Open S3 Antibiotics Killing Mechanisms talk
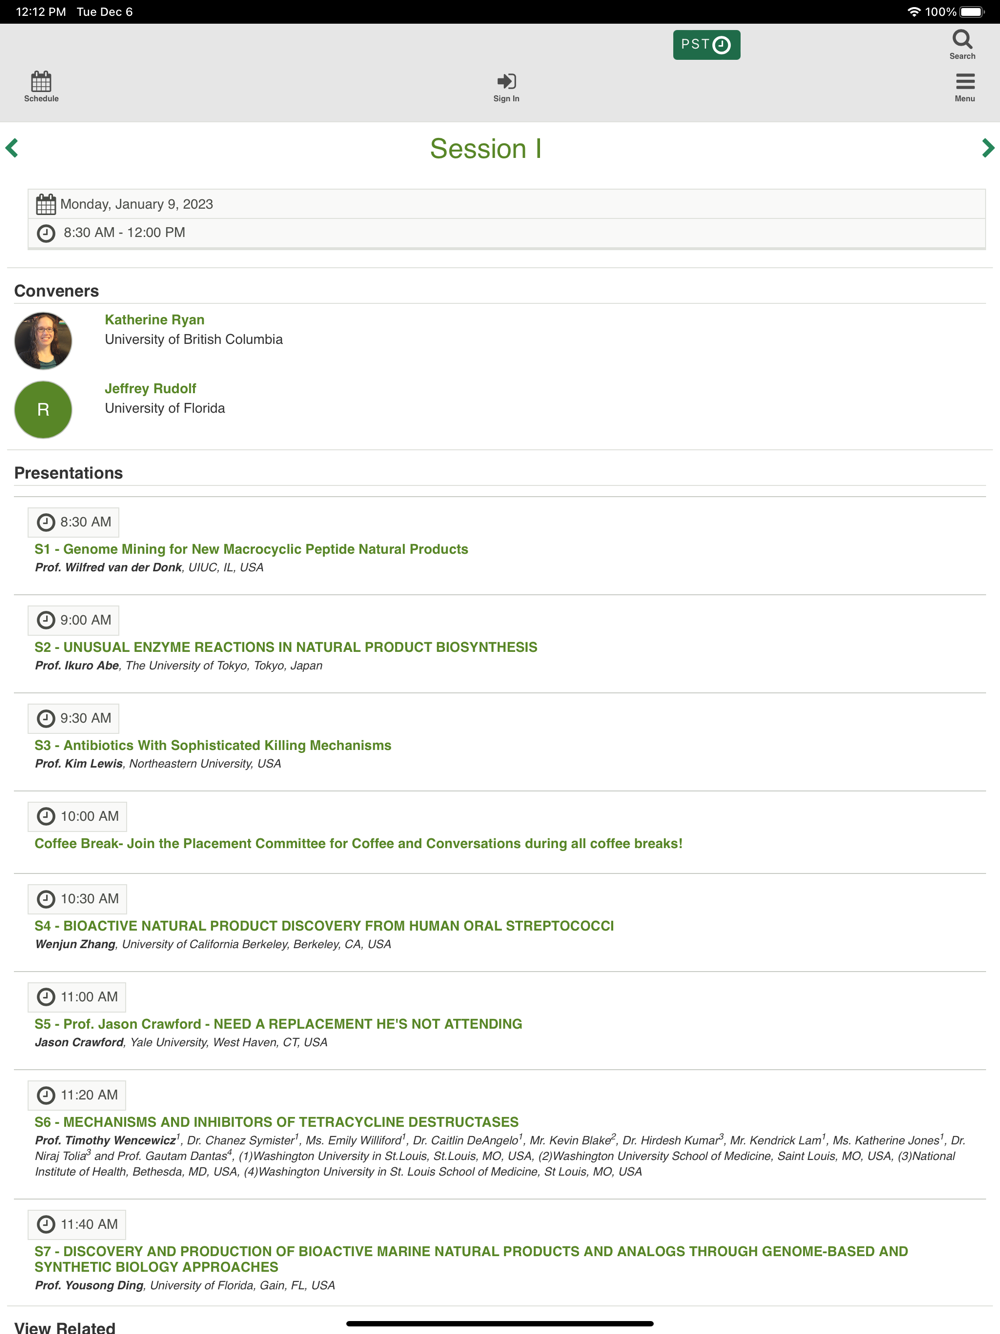Screen dimensions: 1000x1334 pos(213,745)
